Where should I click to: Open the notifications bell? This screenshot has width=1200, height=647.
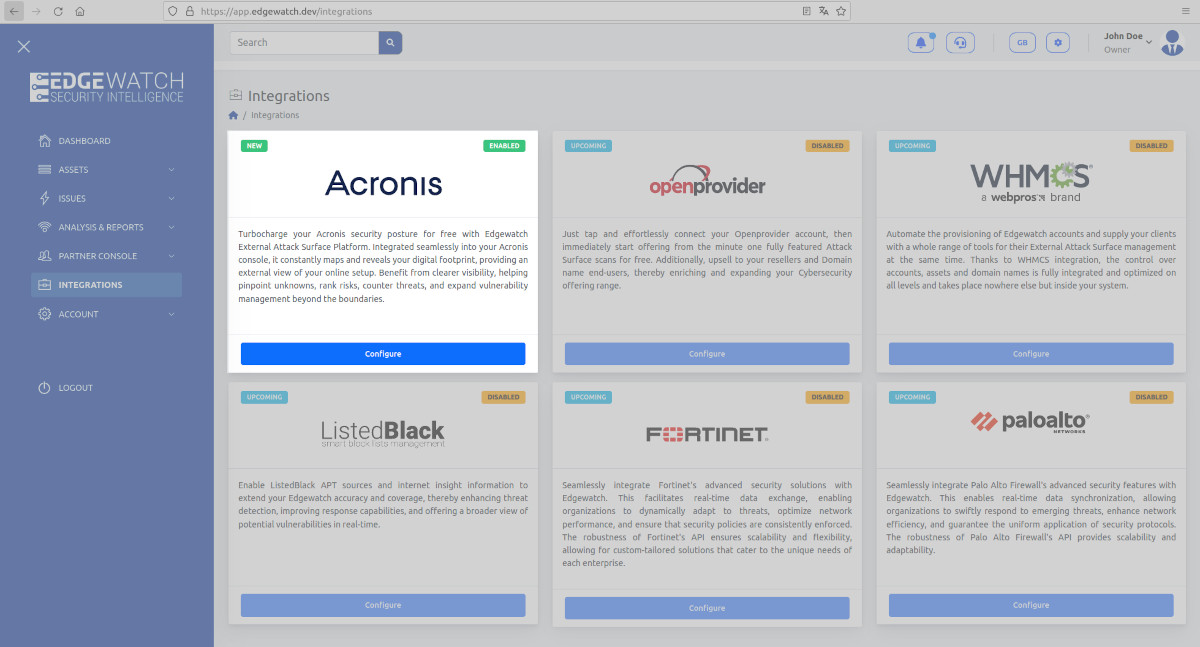click(x=920, y=43)
